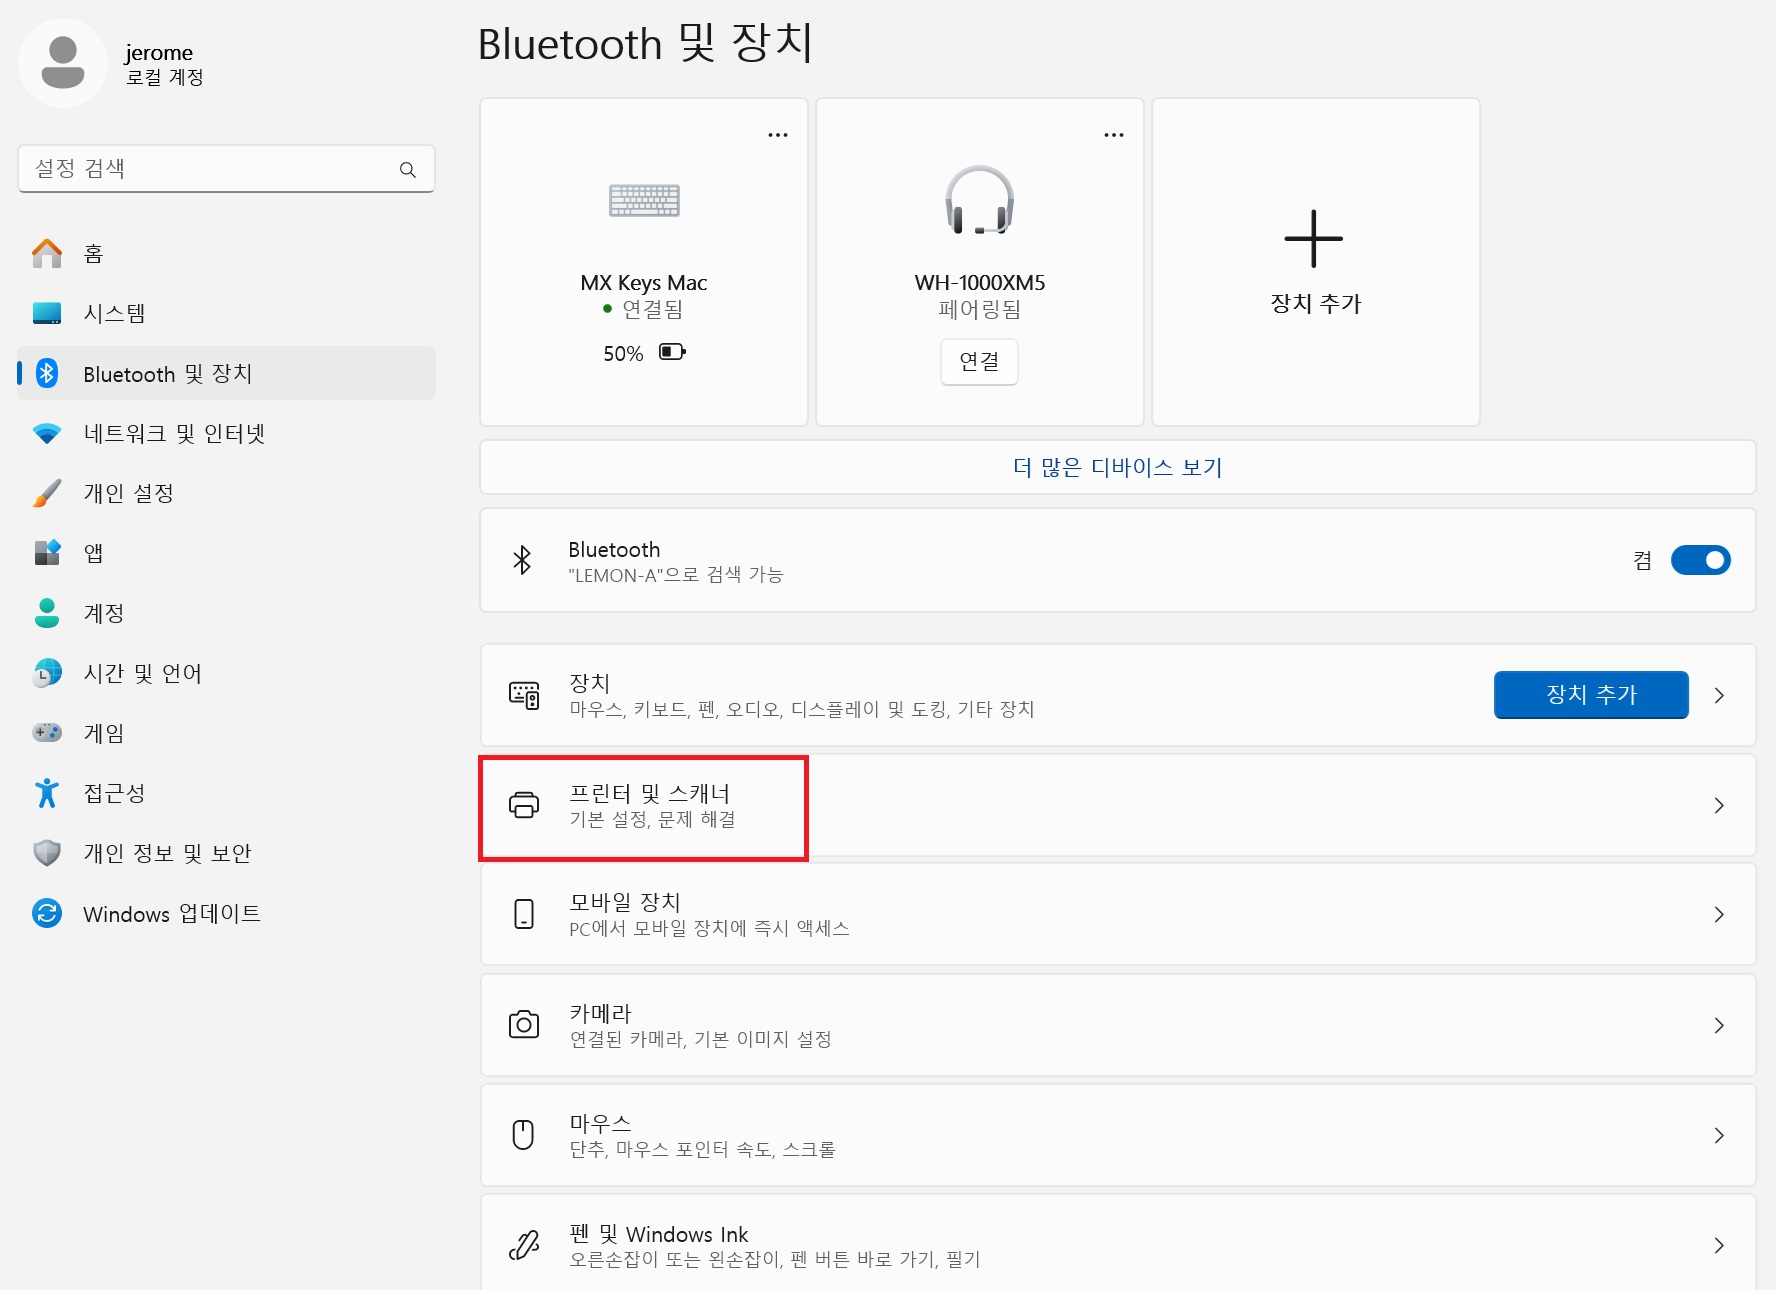Click blue 장치 추가 button
Screen dimensions: 1776x1290
tap(1591, 695)
